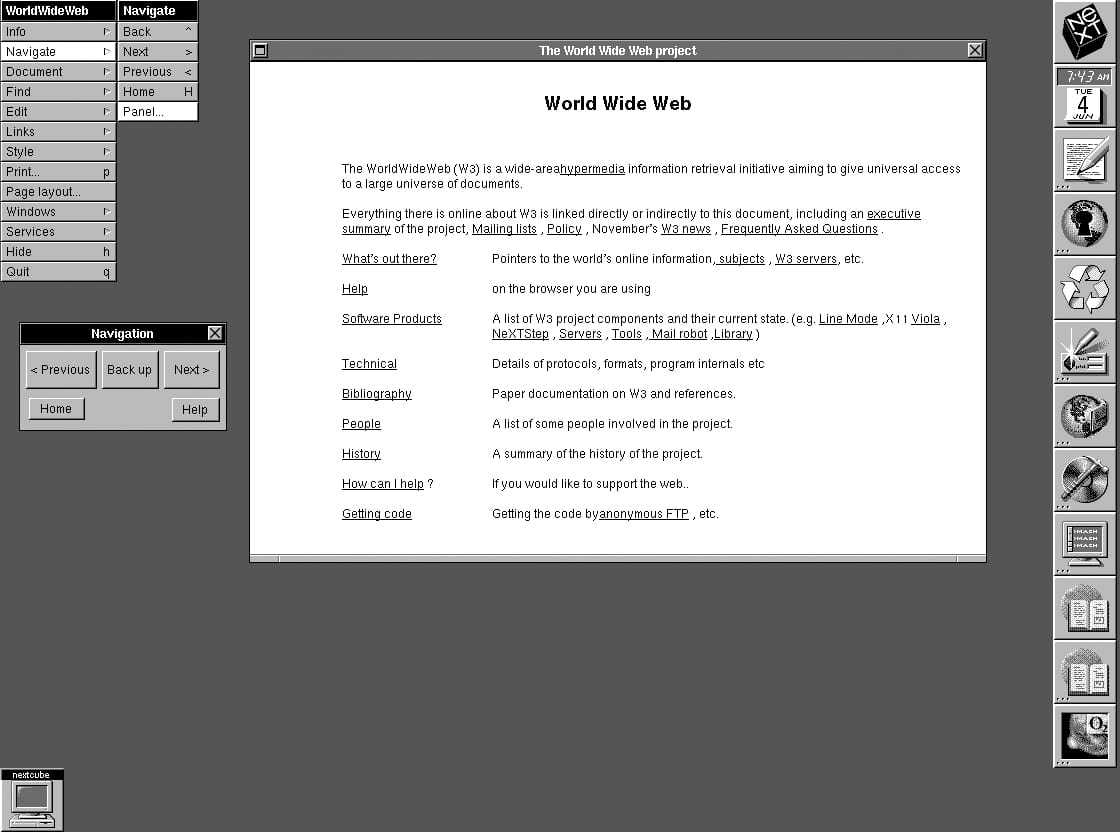Expand the Document submenu

(58, 71)
